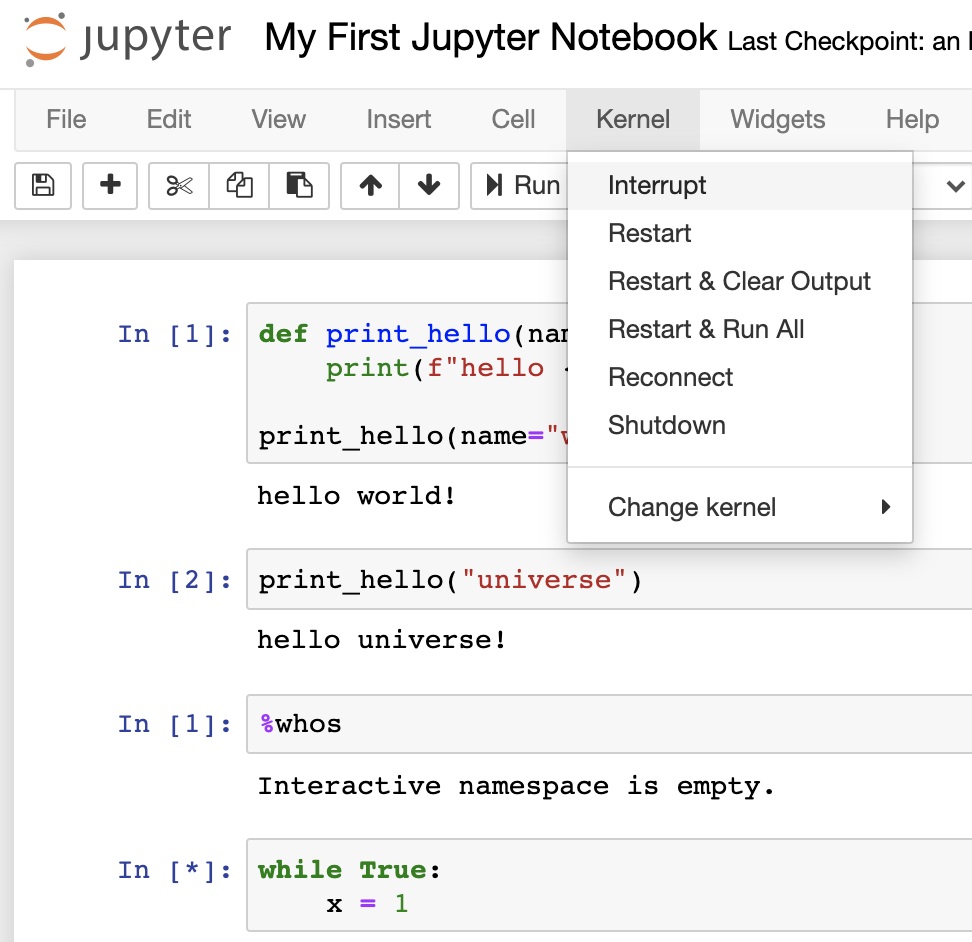Click the 'hello universe!' output text

[382, 640]
